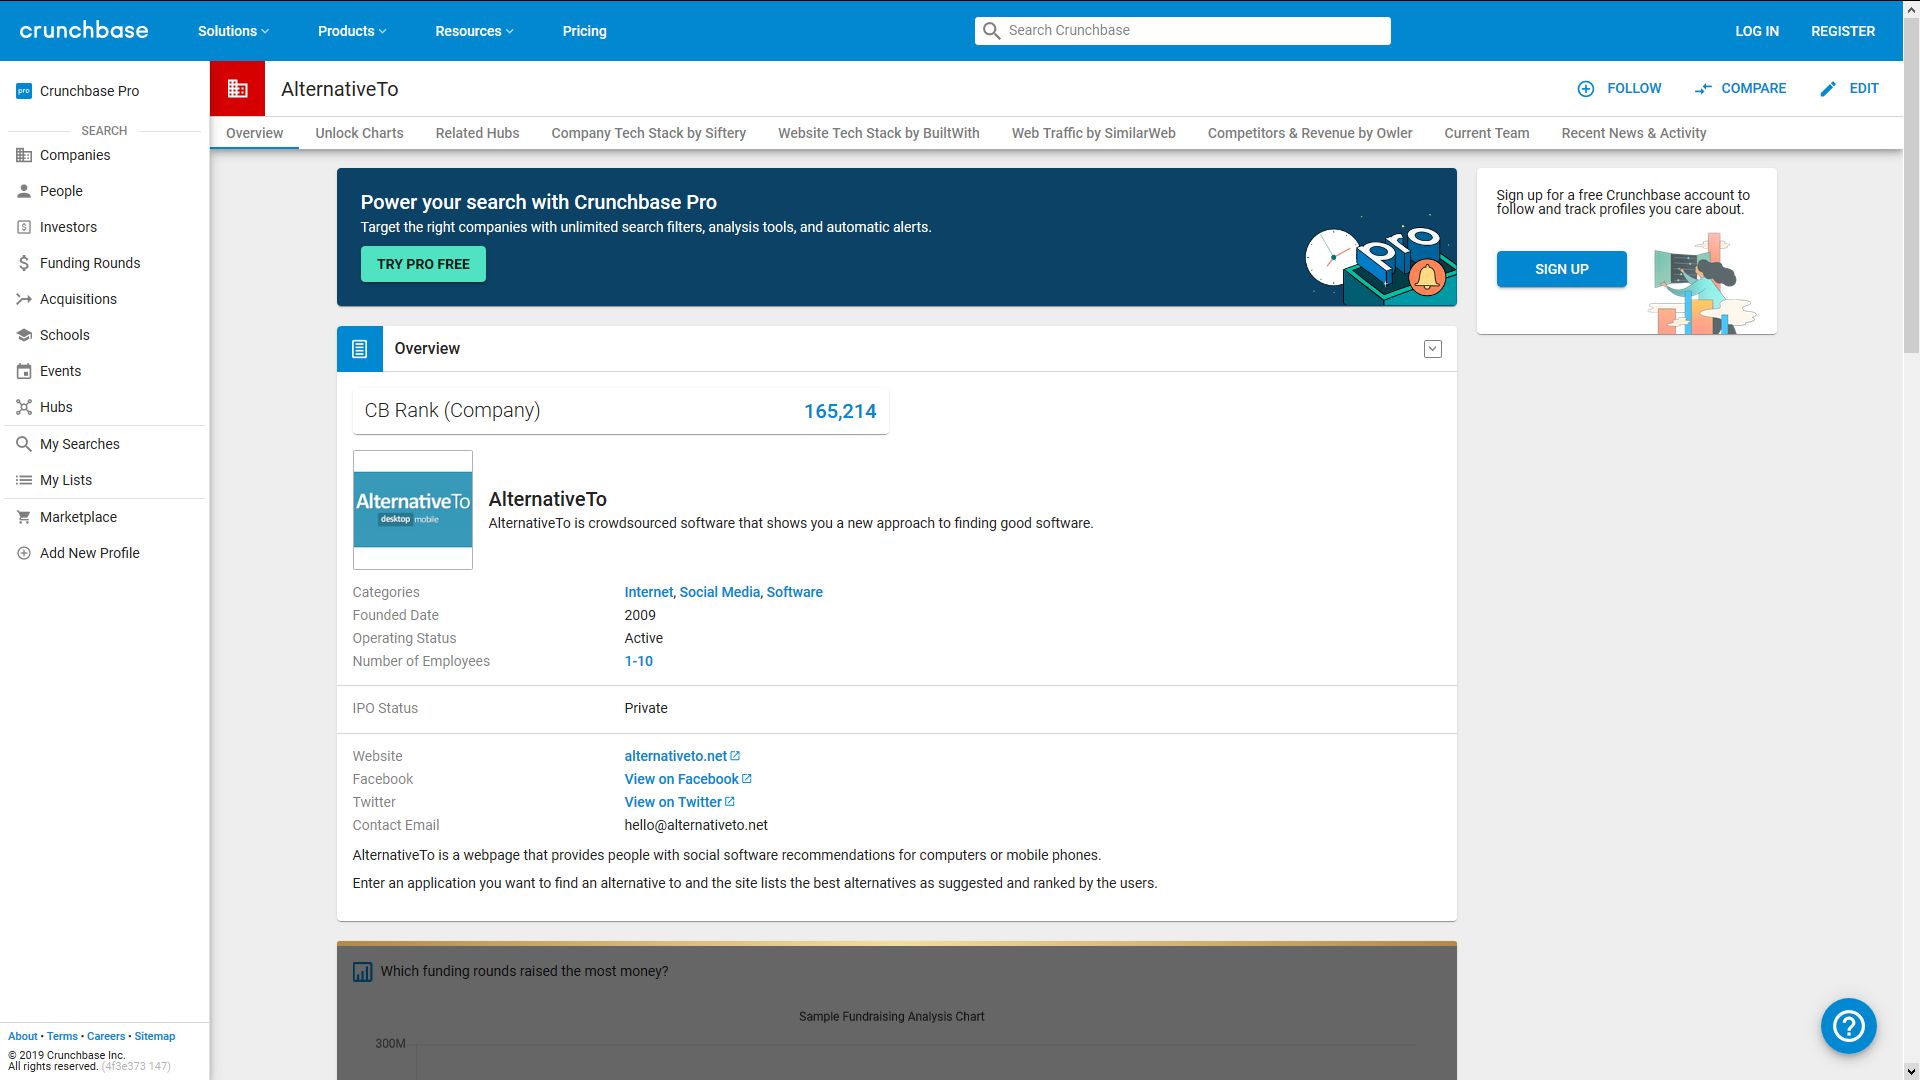Image resolution: width=1920 pixels, height=1080 pixels.
Task: Click the AlternativeTo company logo thumbnail
Action: point(412,510)
